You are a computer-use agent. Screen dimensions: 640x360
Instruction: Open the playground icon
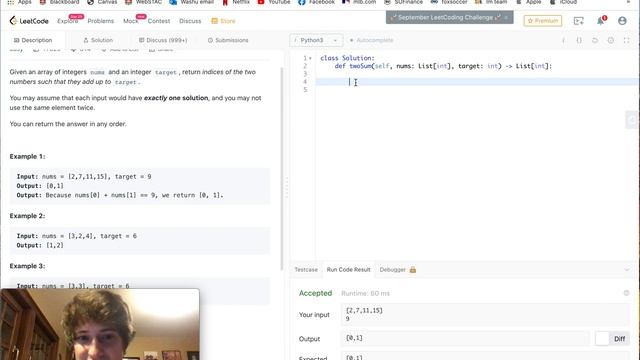(578, 21)
